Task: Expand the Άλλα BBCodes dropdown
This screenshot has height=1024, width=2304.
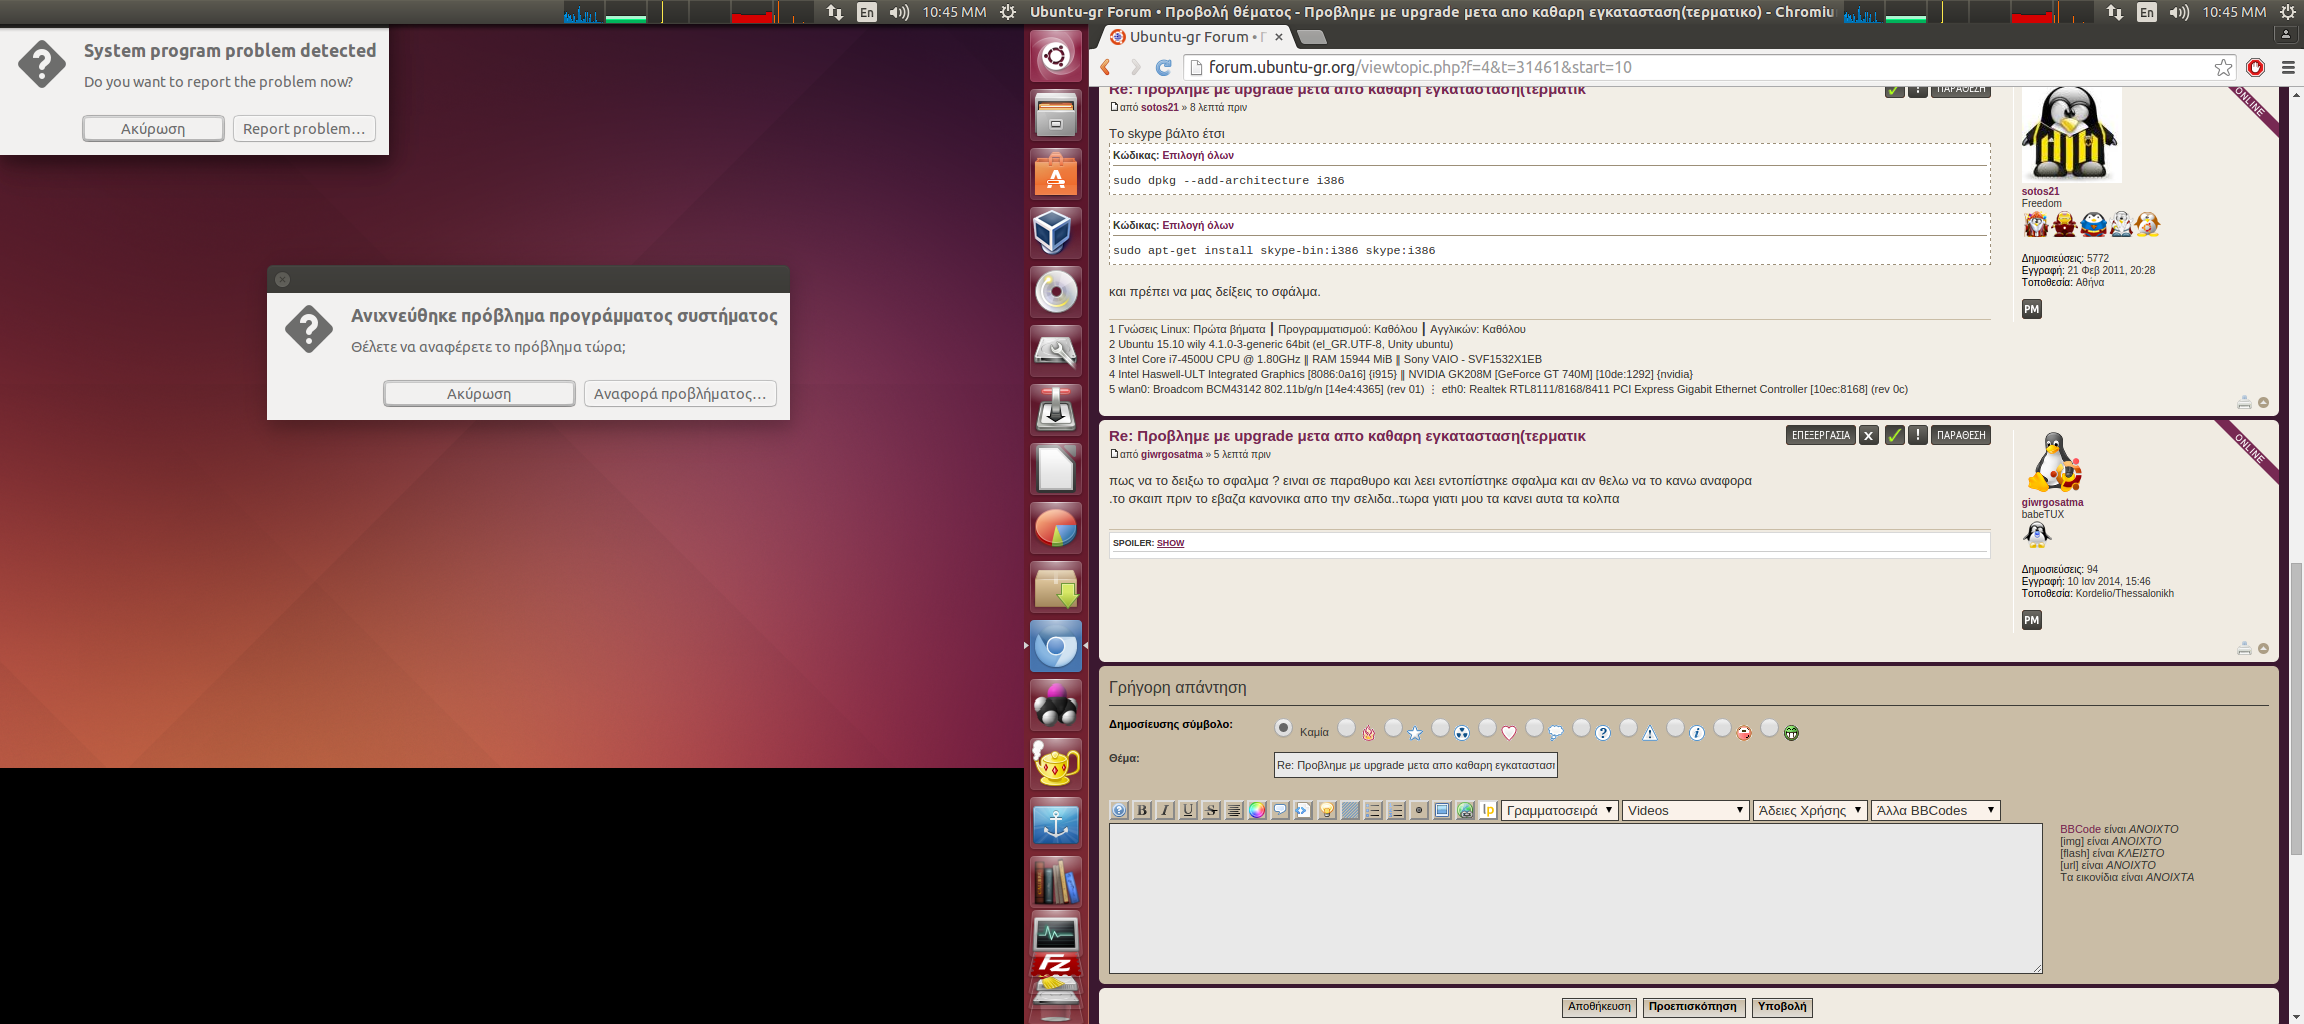Action: coord(1935,810)
